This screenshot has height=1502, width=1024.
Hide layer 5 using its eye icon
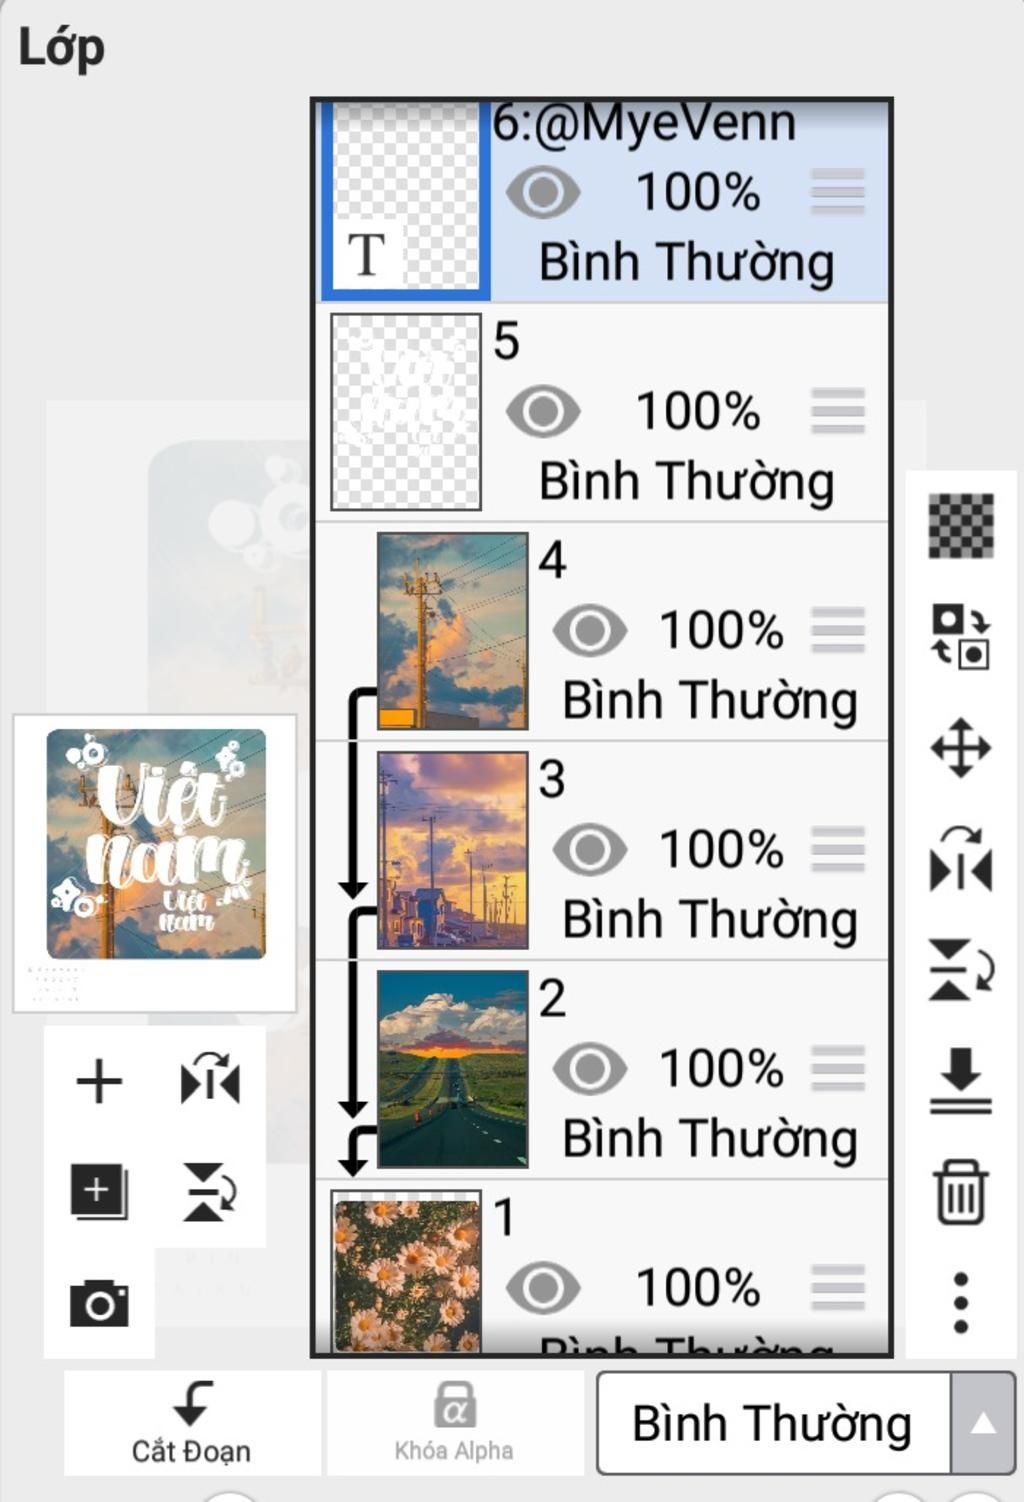tap(543, 411)
